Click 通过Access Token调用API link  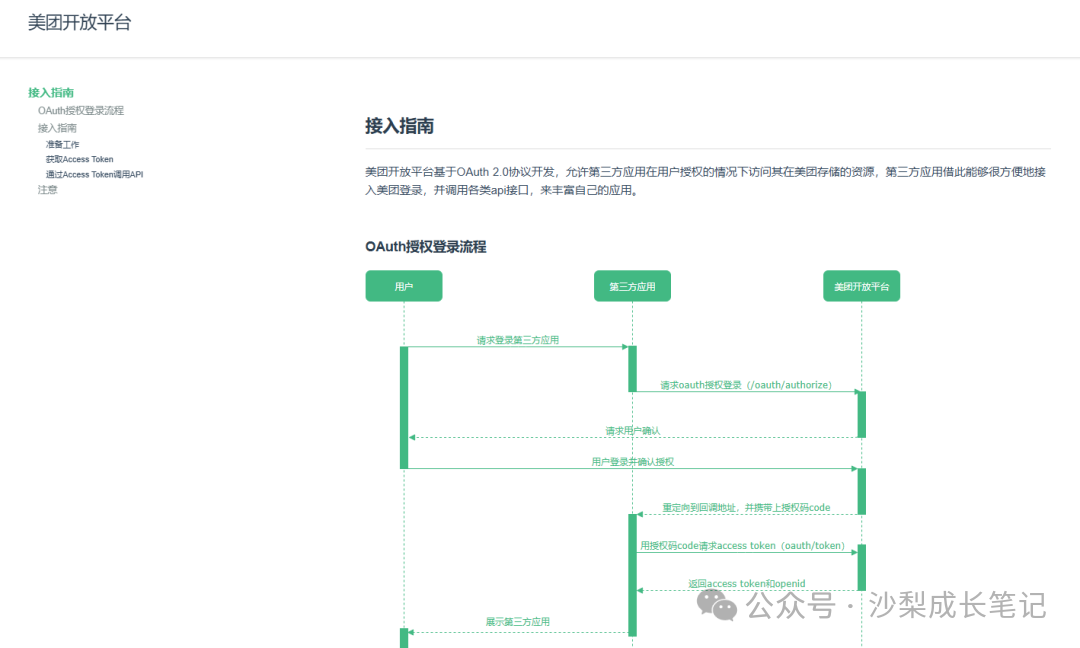point(95,174)
